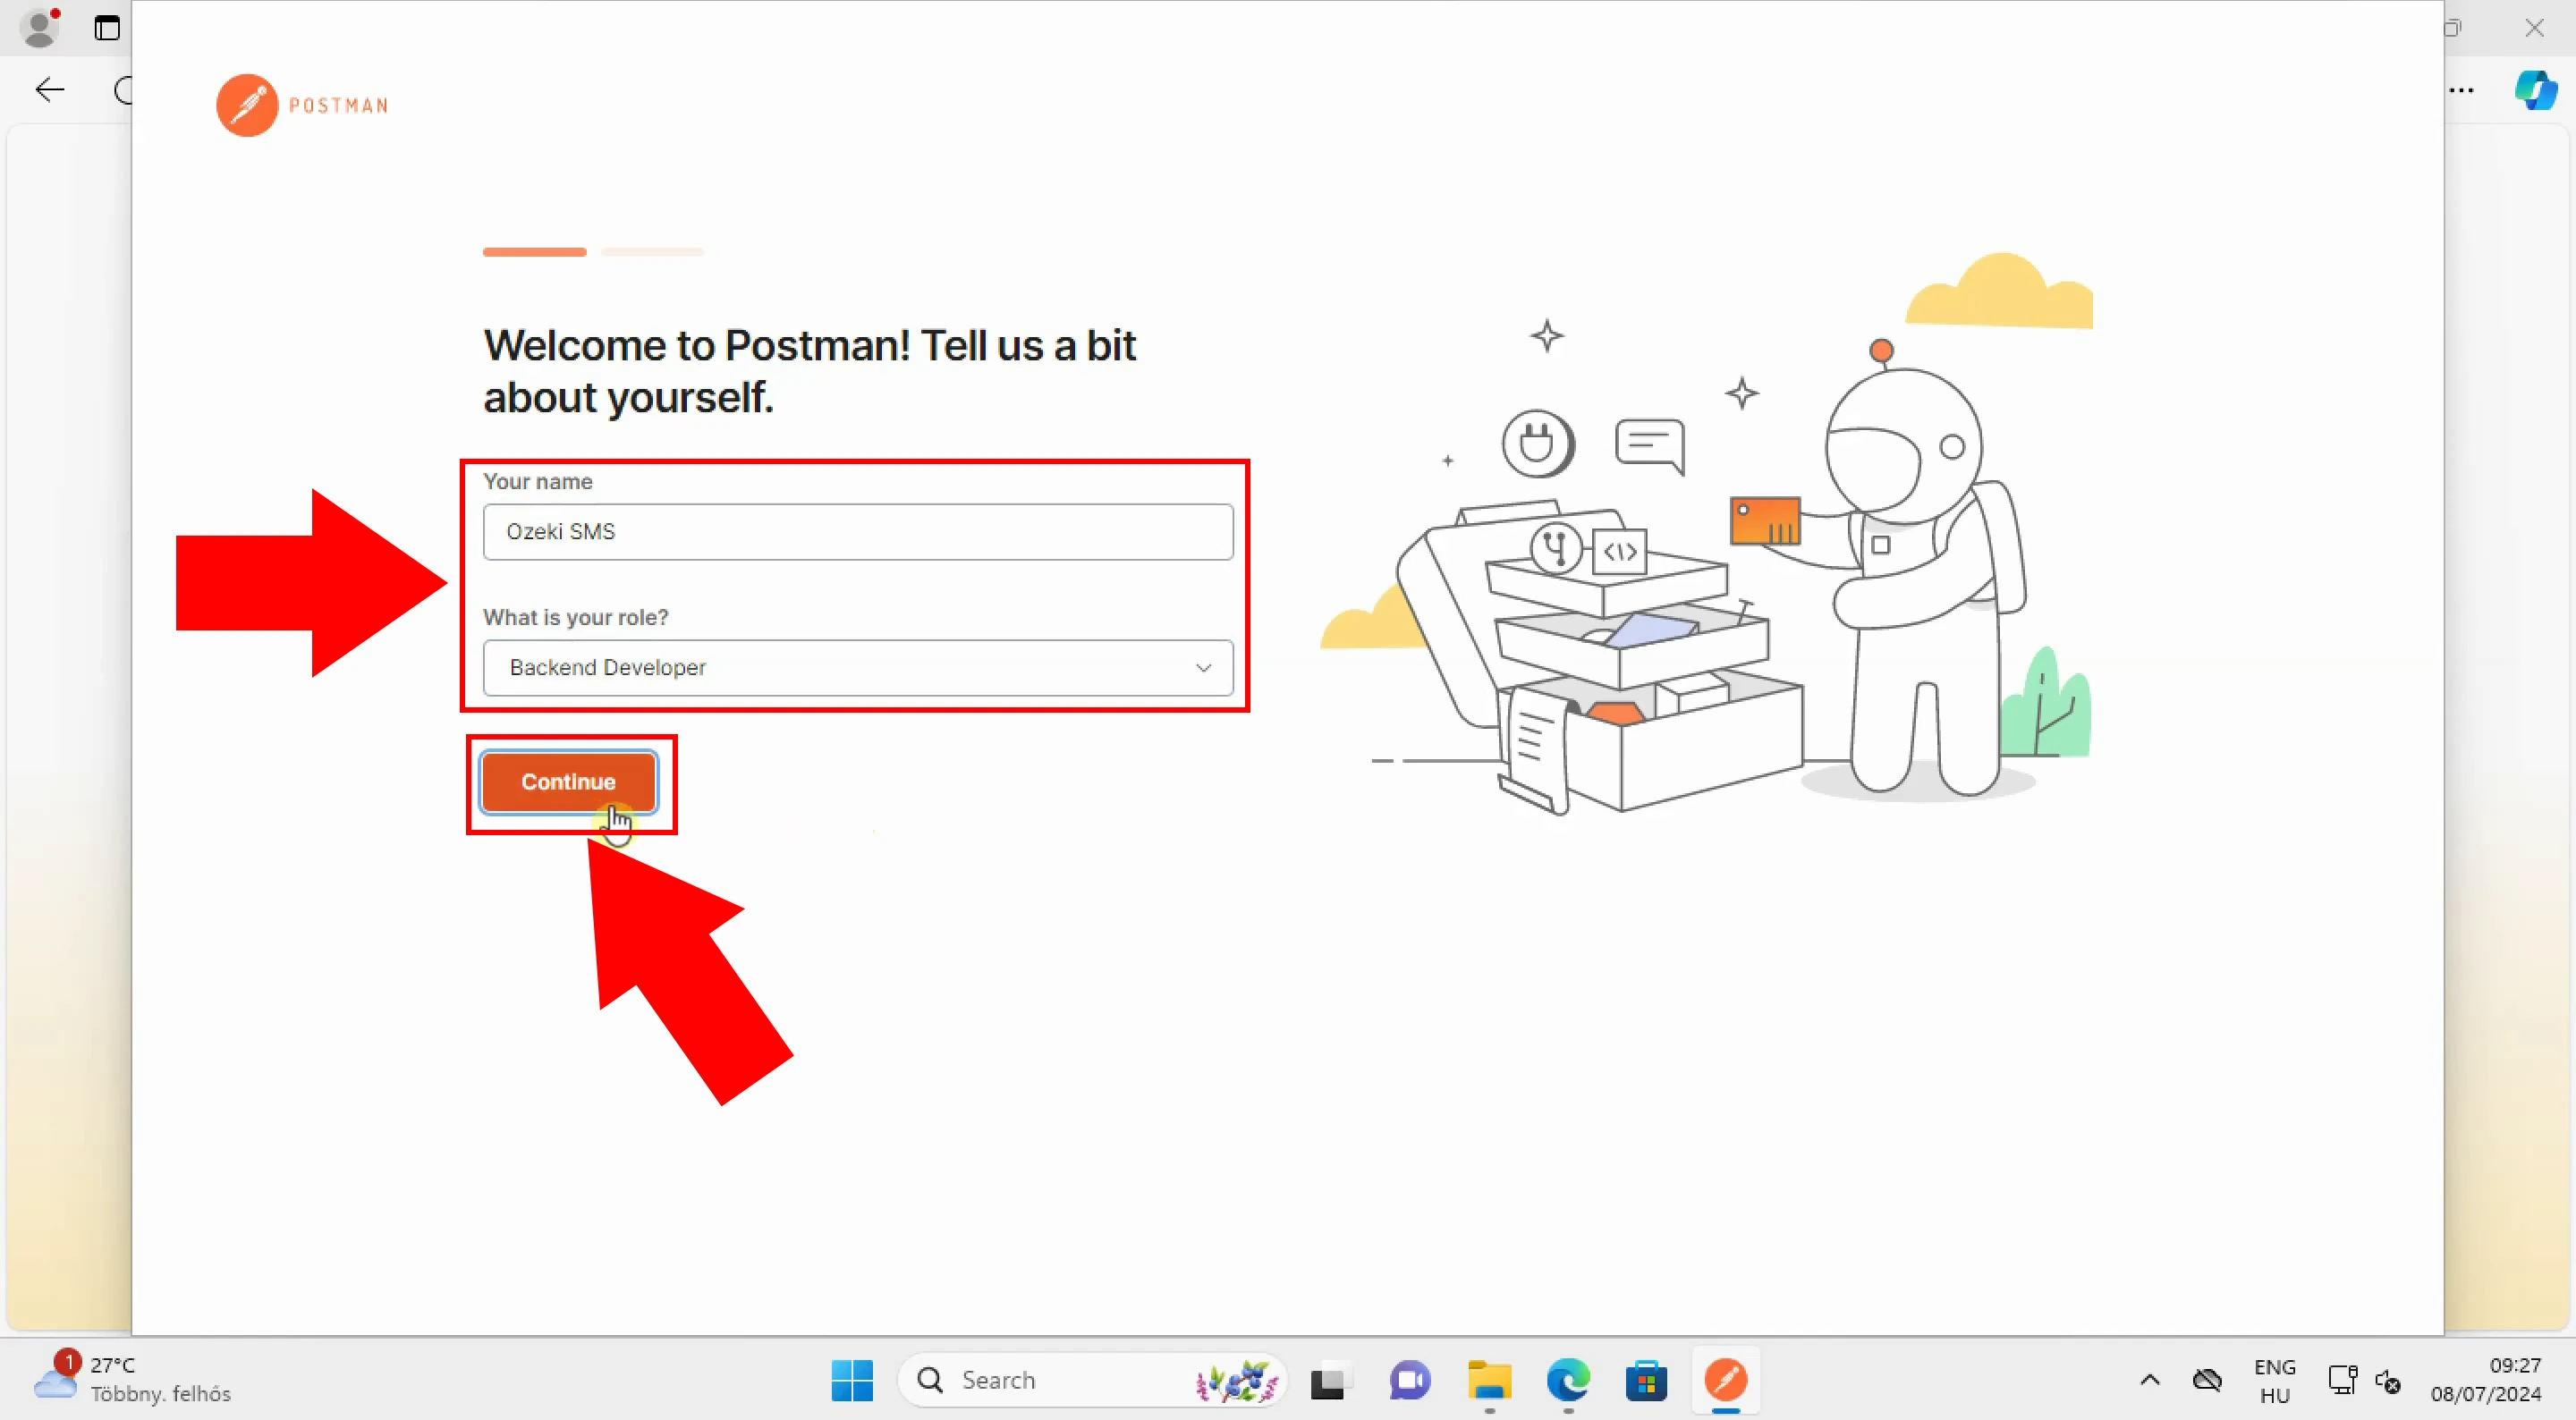Image resolution: width=2576 pixels, height=1420 pixels.
Task: Click the browser tab icon
Action: [x=108, y=28]
